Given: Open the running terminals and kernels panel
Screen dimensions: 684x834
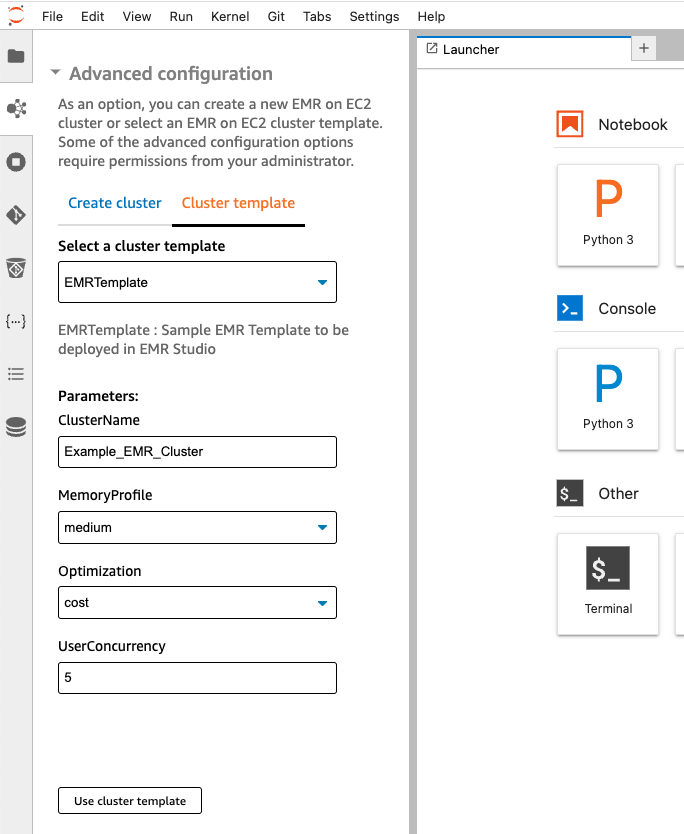Looking at the screenshot, I should click(15, 161).
